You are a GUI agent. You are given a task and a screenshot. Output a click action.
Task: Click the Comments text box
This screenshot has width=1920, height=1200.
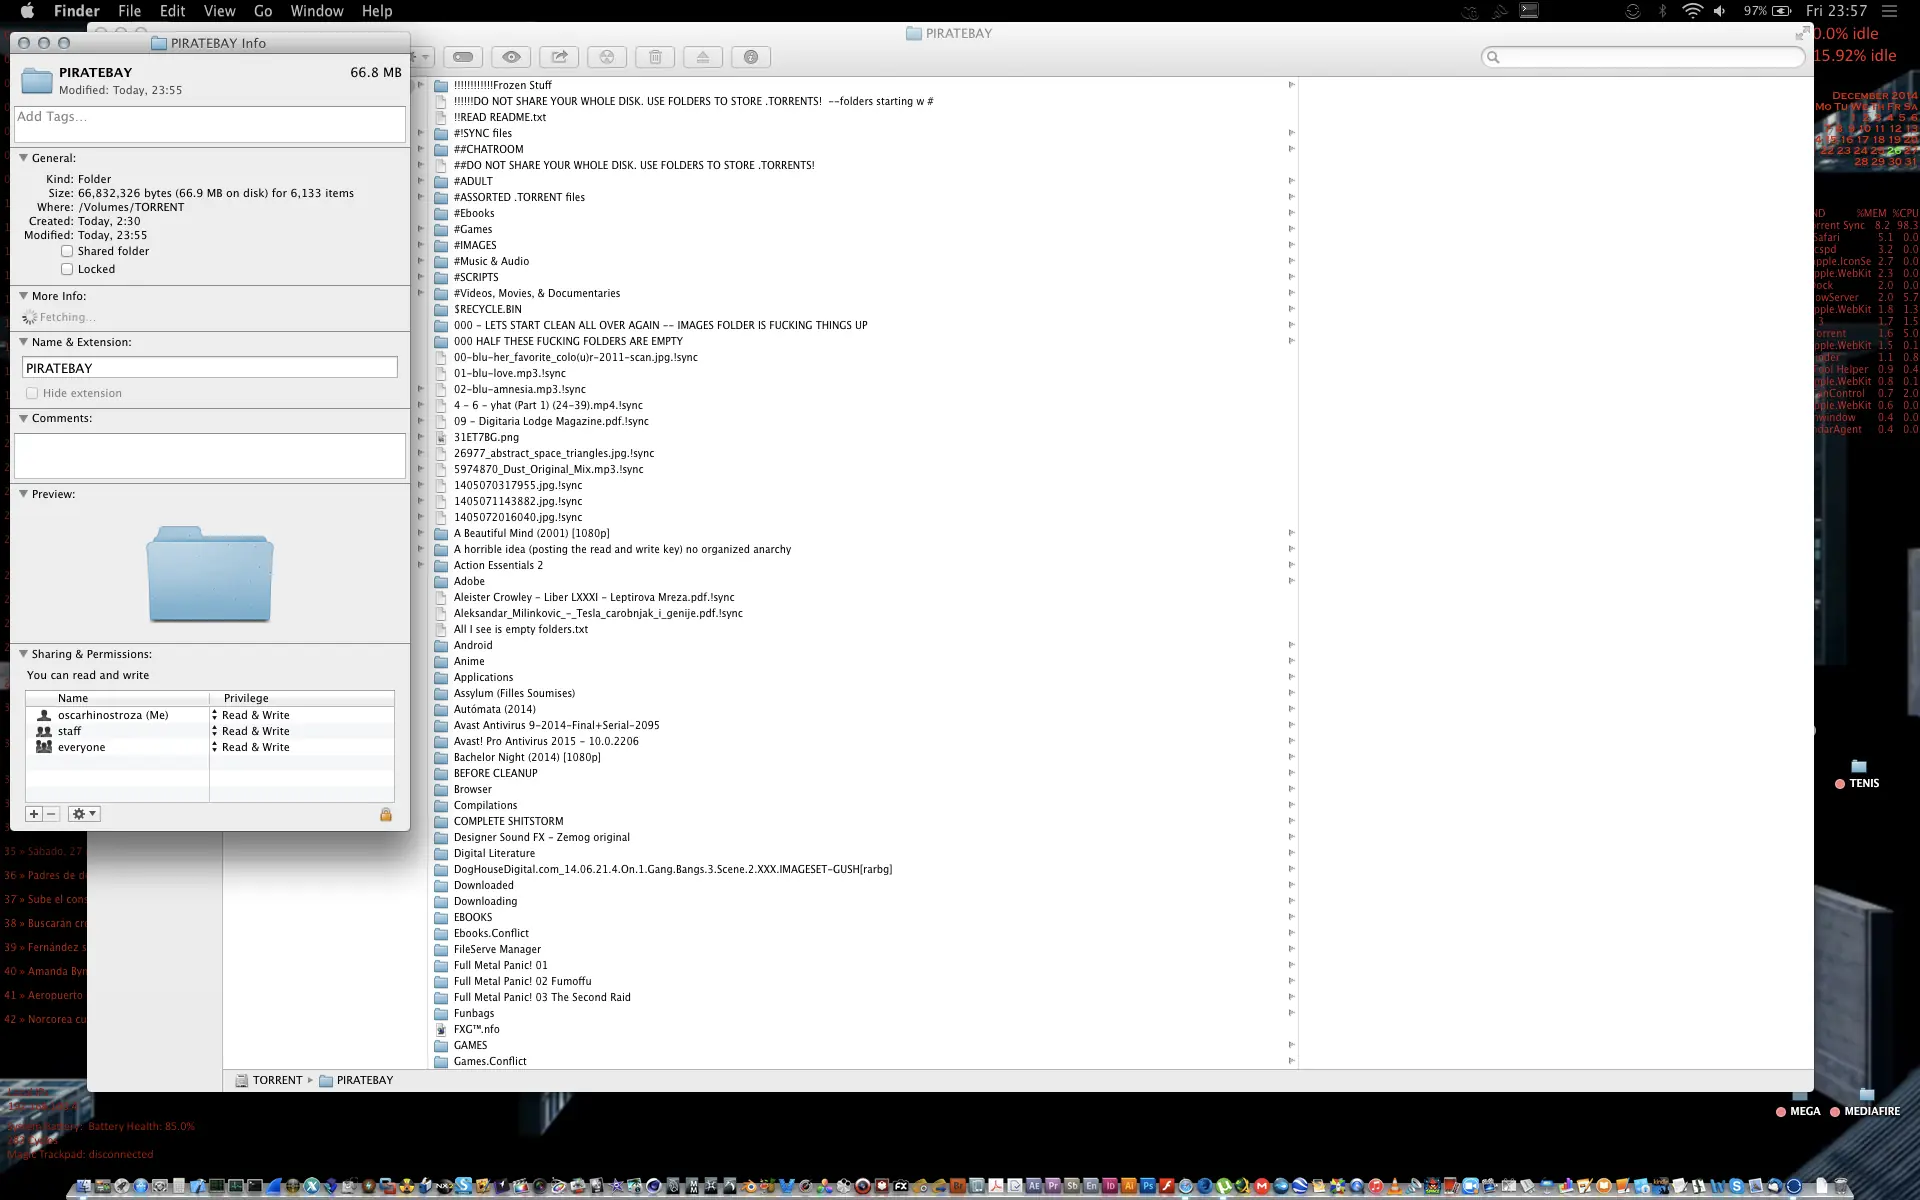point(210,456)
